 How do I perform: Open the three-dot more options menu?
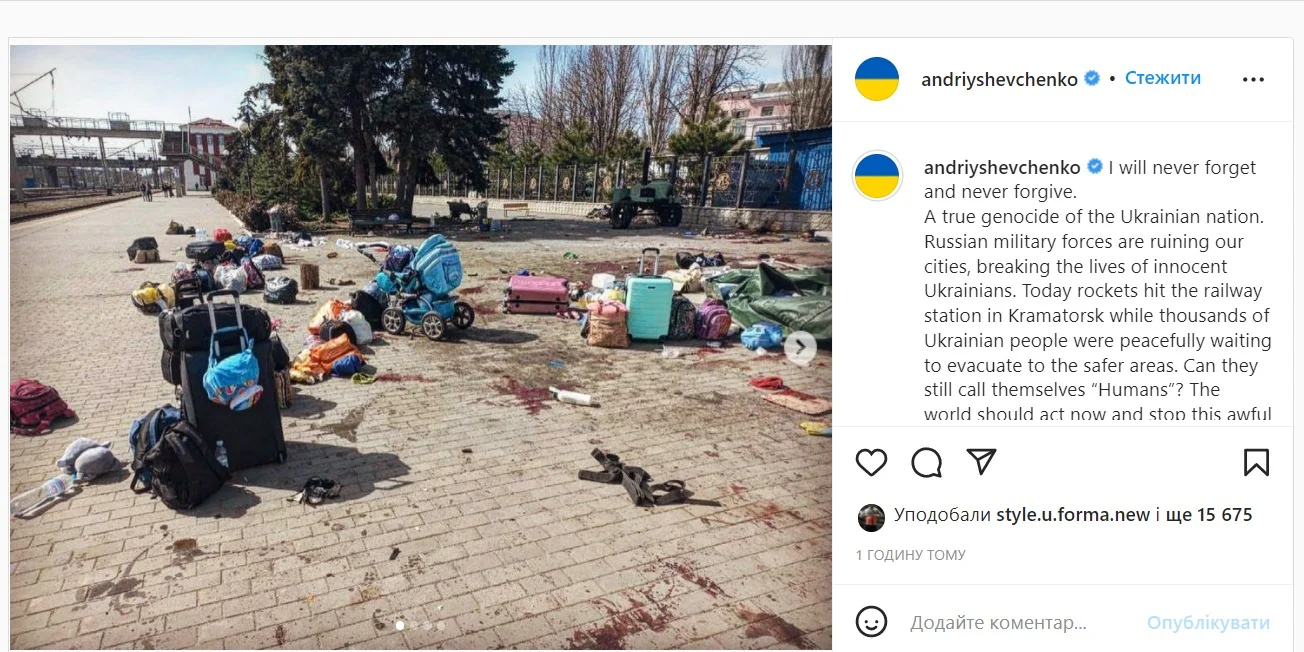[x=1253, y=80]
